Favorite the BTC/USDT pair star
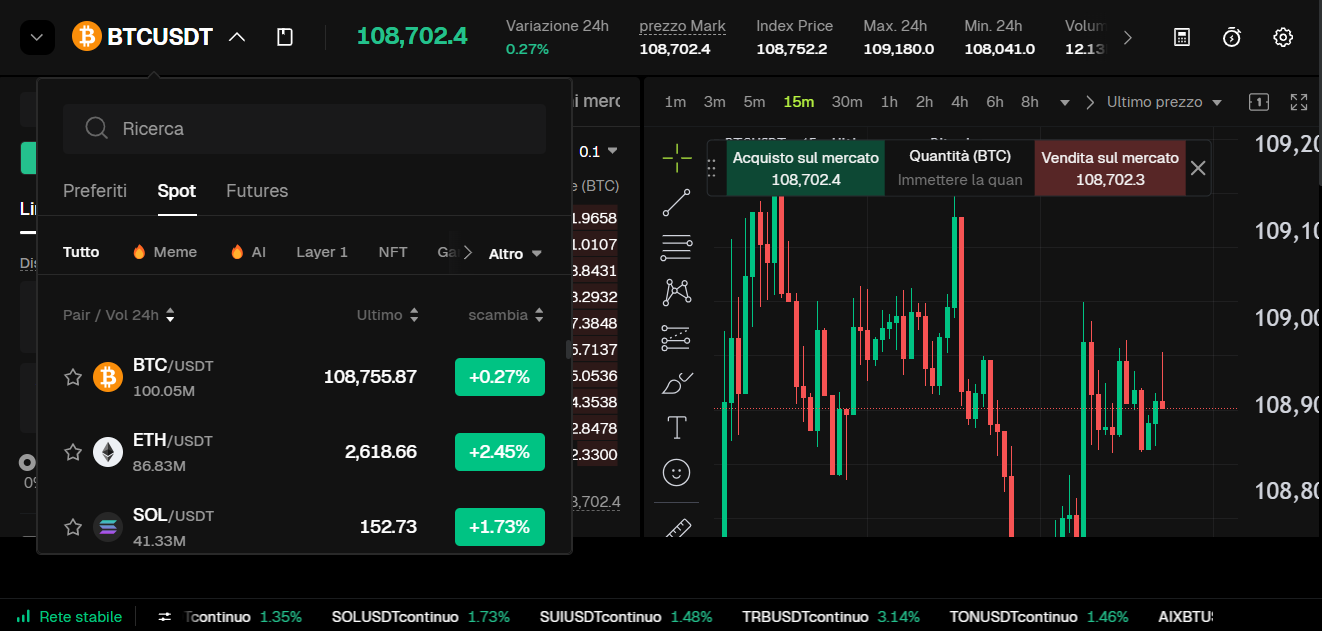The width and height of the screenshot is (1322, 631). click(73, 377)
